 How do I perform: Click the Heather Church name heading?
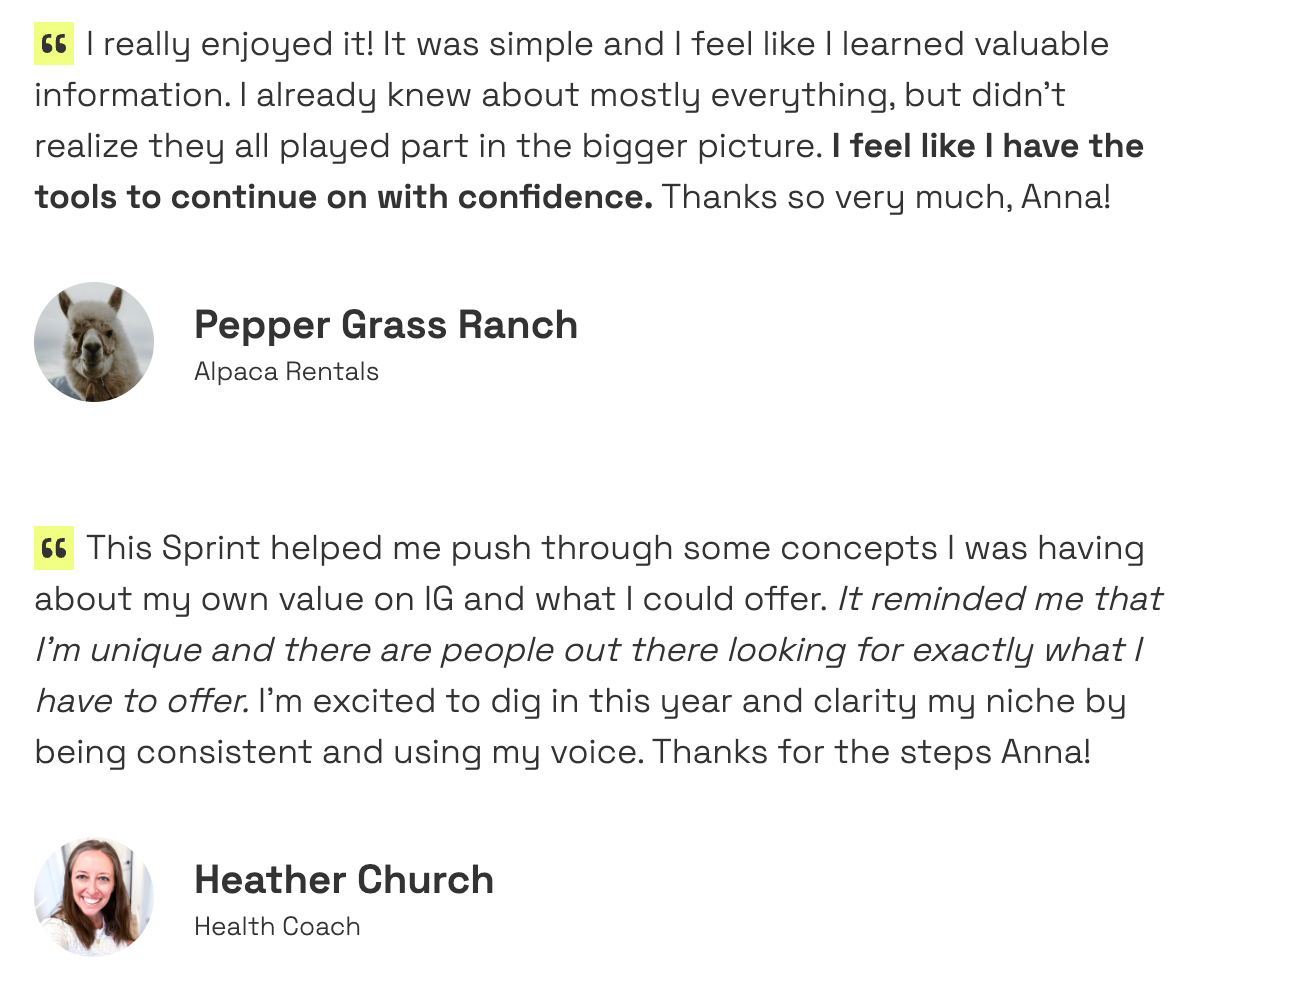[x=344, y=880]
